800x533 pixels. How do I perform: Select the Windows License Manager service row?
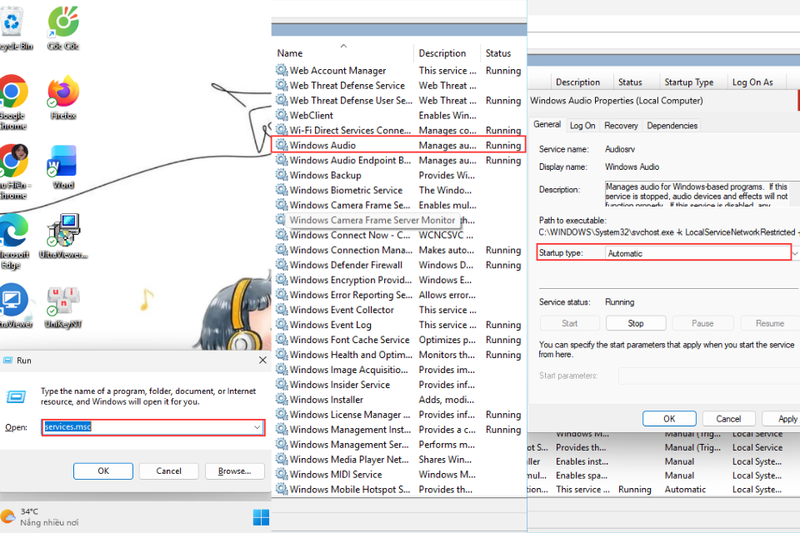399,414
